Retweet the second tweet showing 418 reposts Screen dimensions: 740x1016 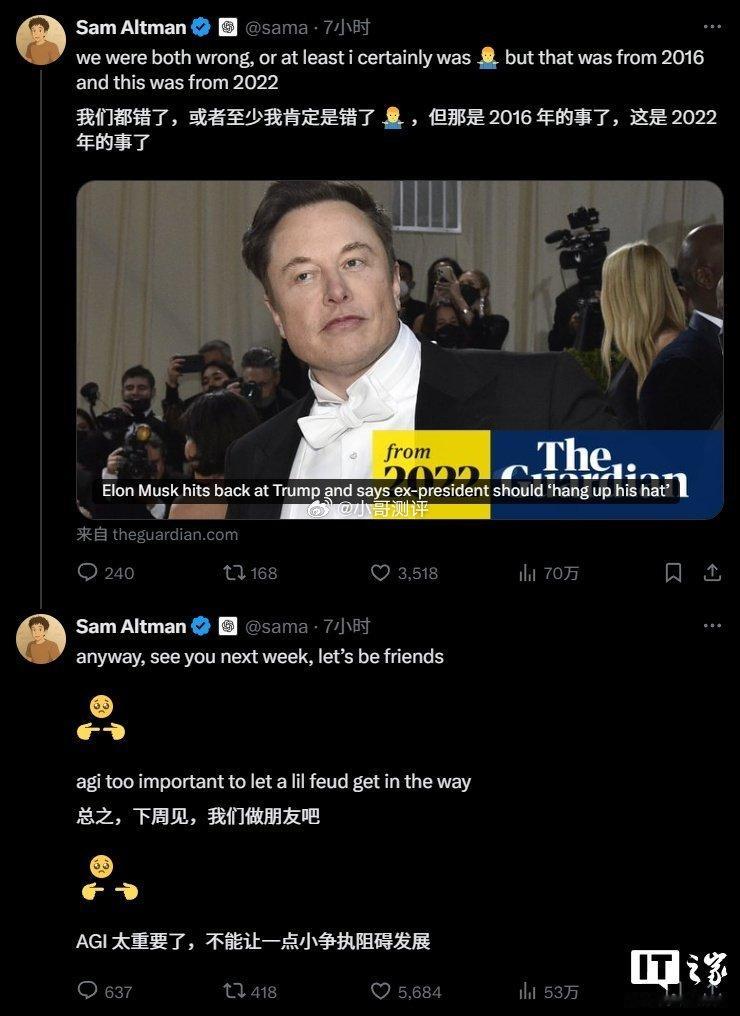pos(250,991)
